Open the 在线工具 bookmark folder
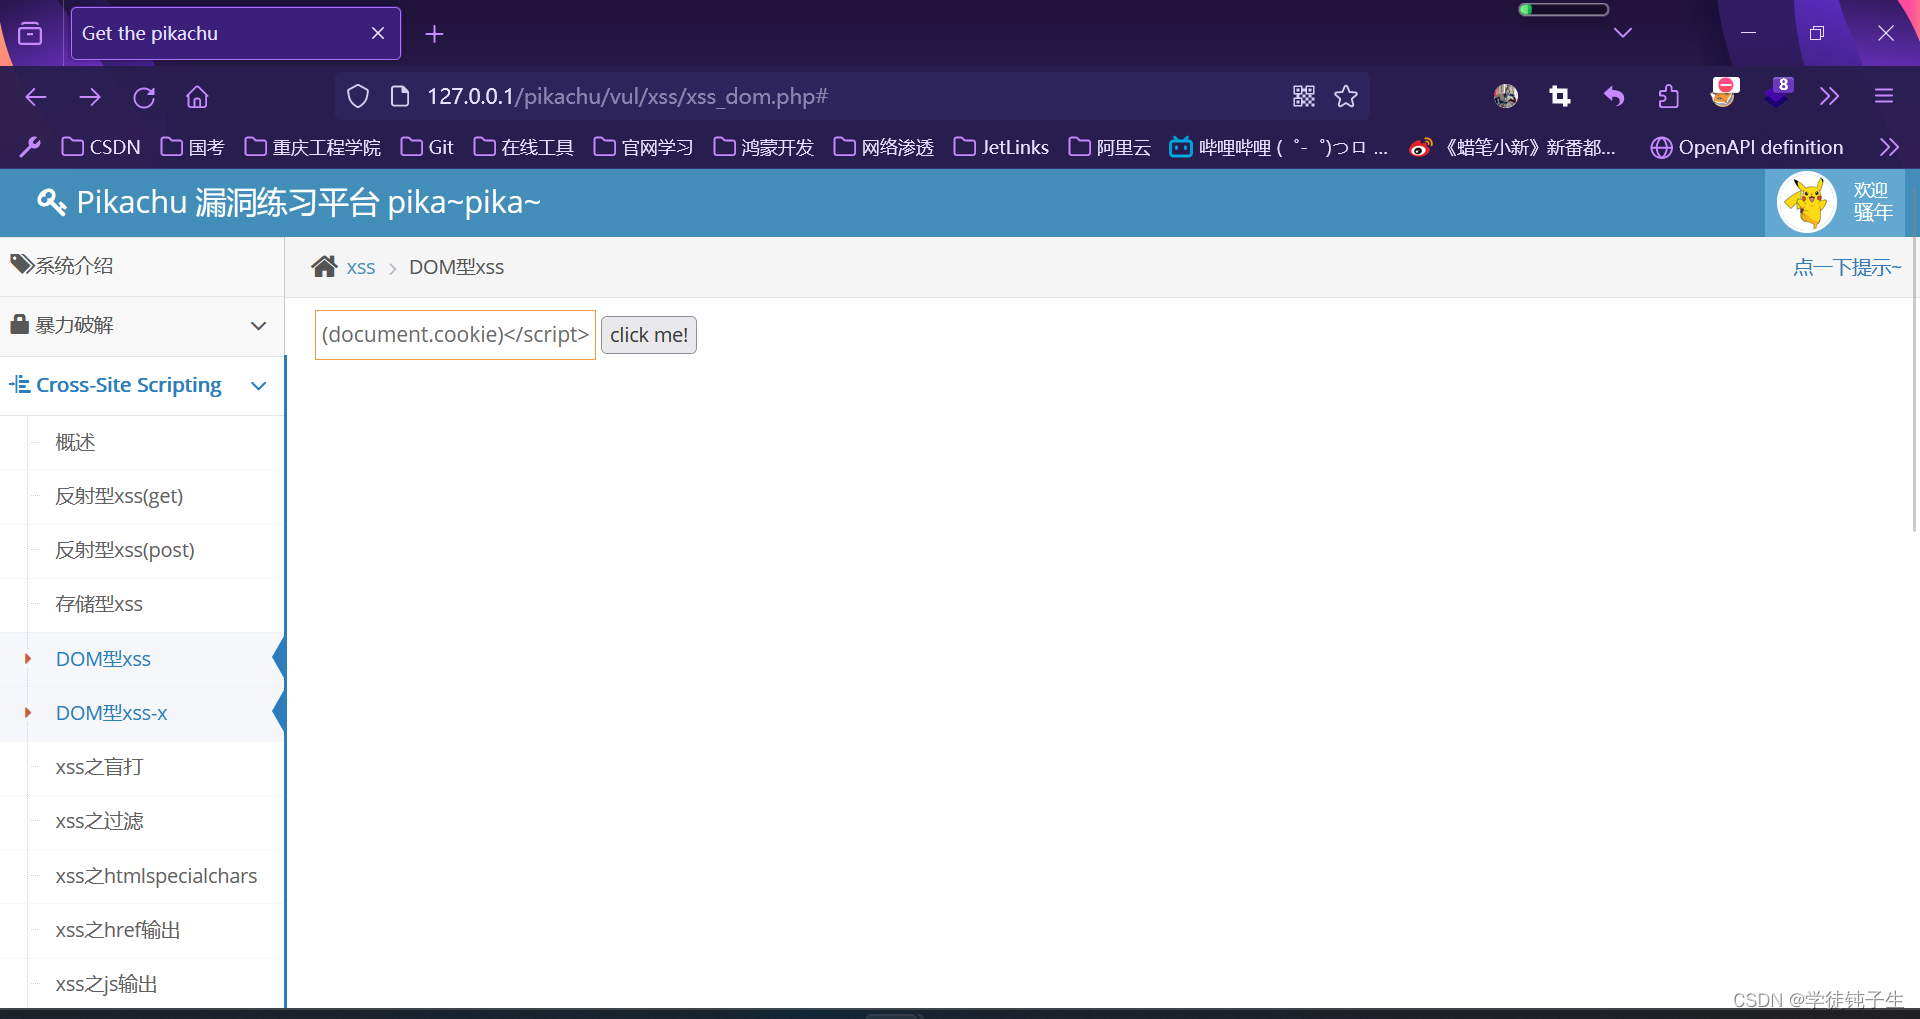 click(523, 147)
